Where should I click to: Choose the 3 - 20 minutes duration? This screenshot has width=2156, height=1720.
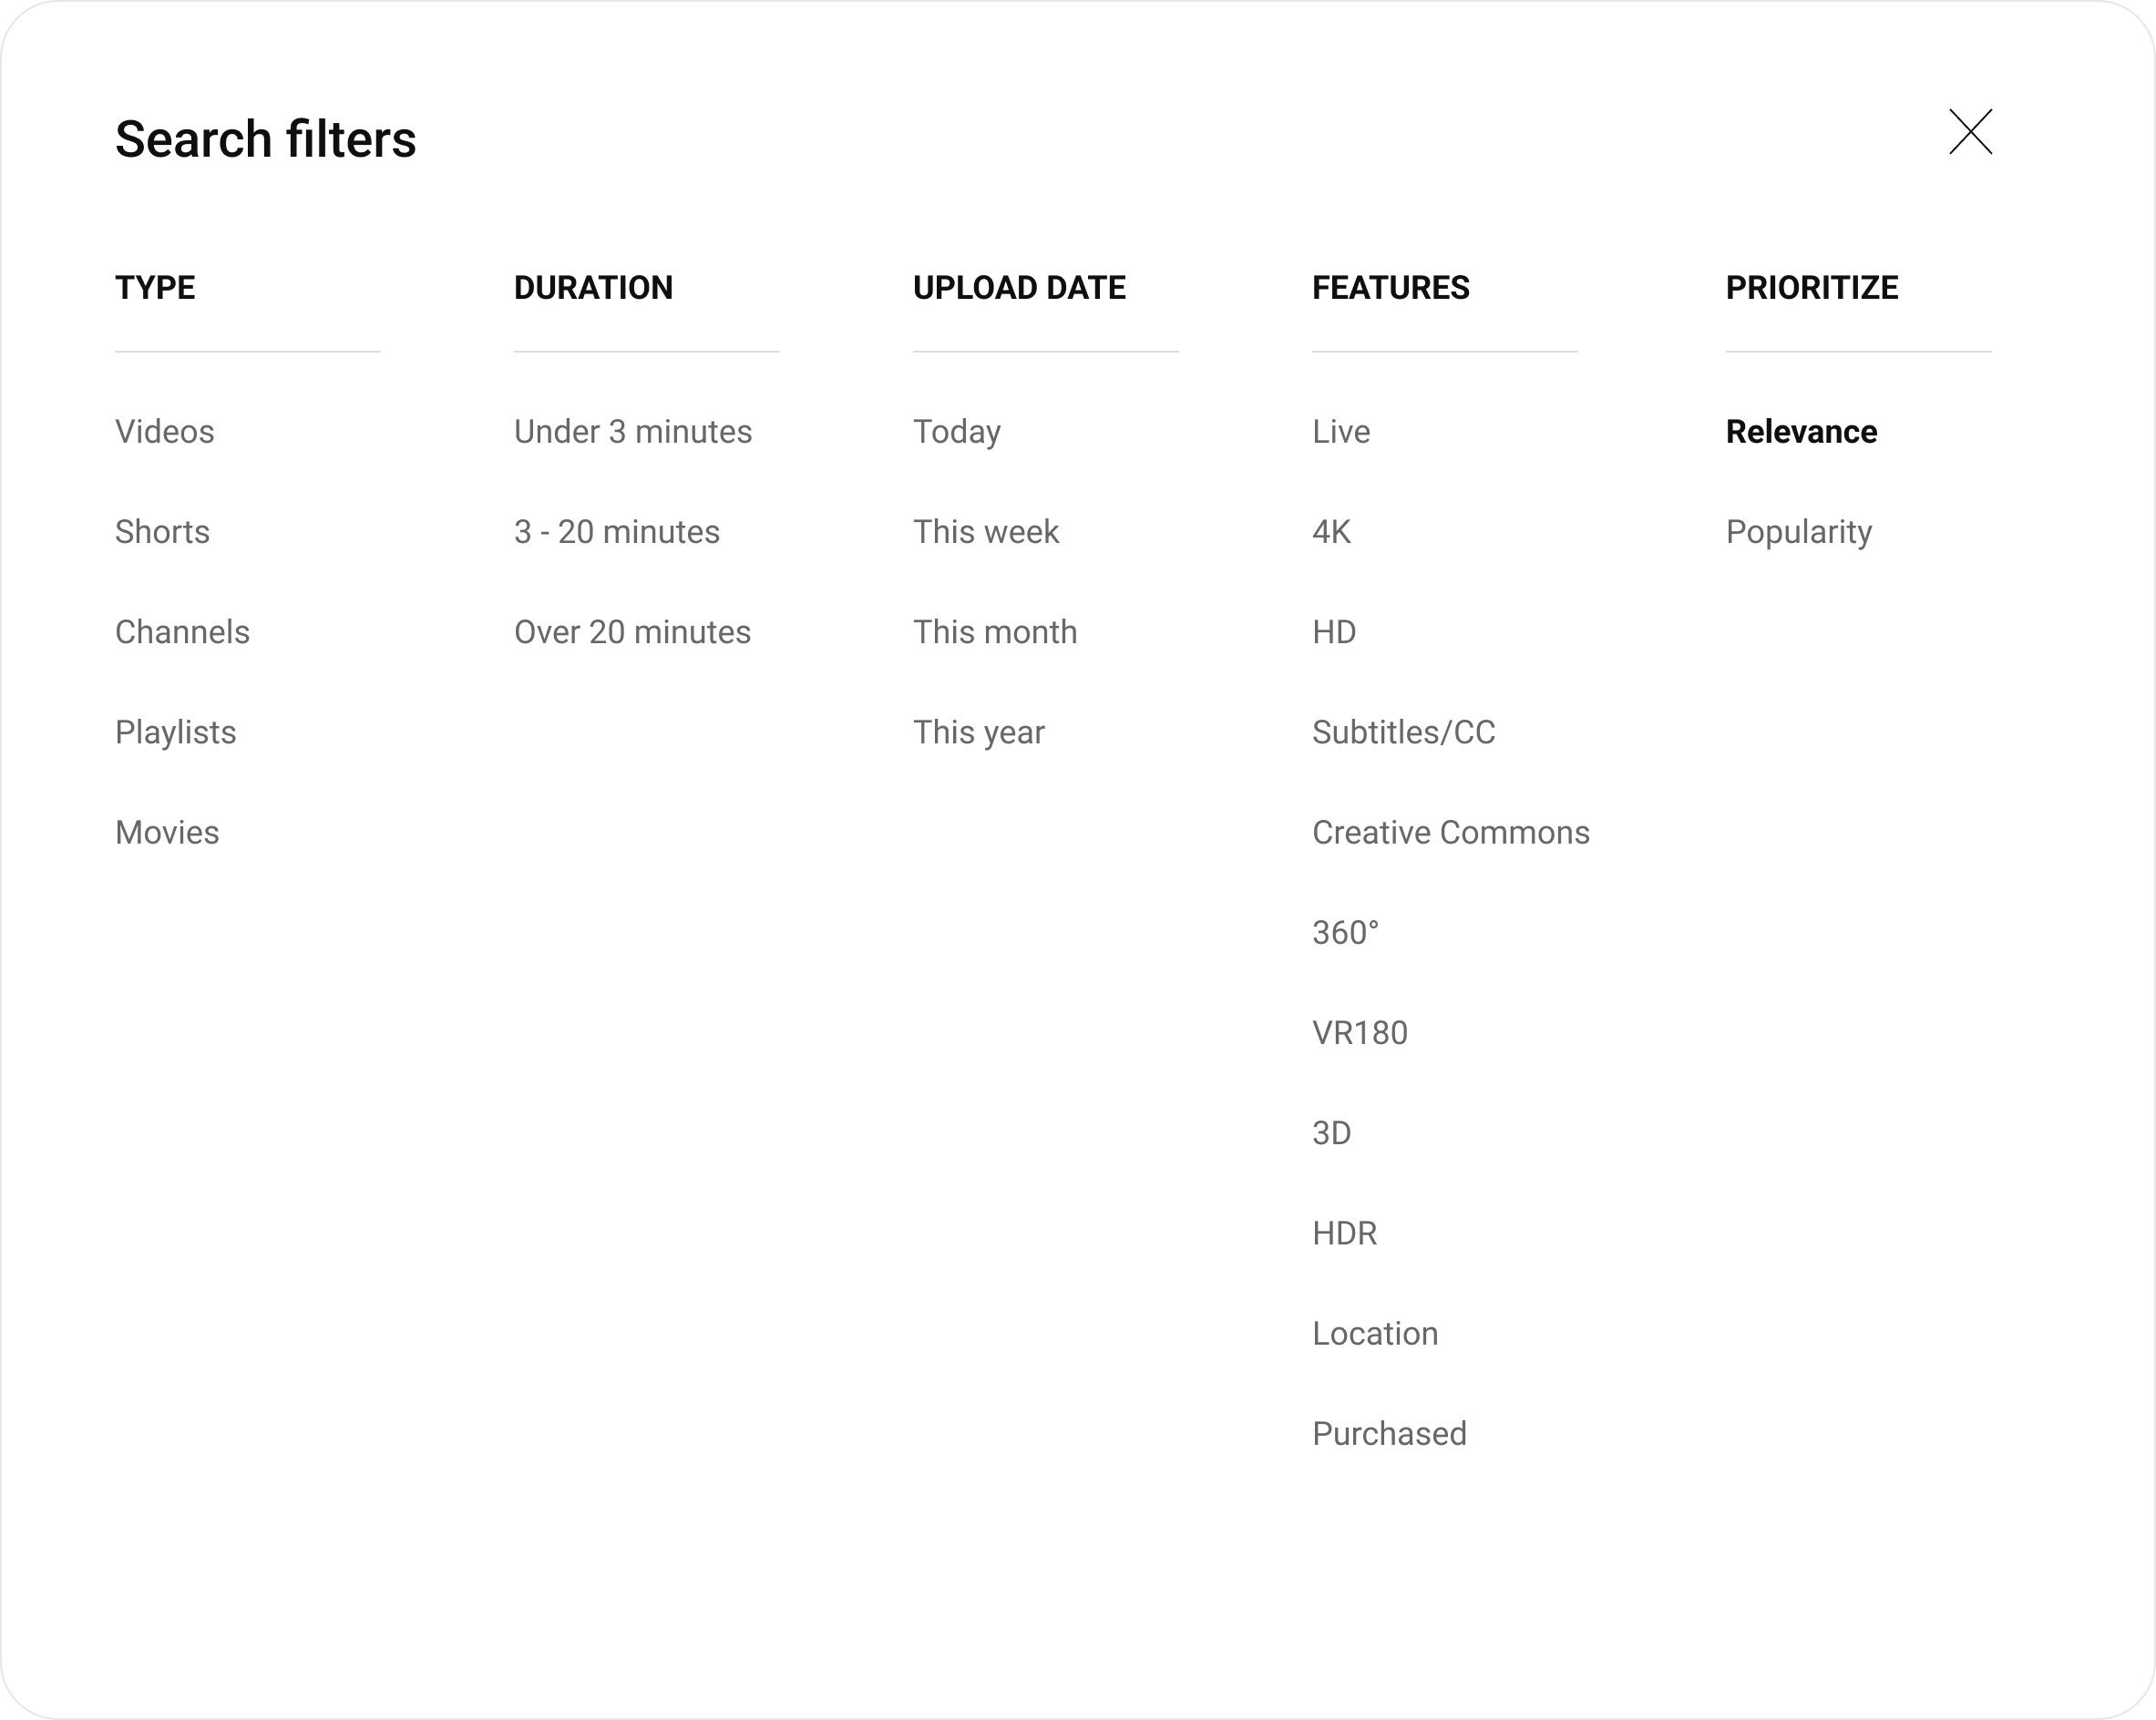617,532
